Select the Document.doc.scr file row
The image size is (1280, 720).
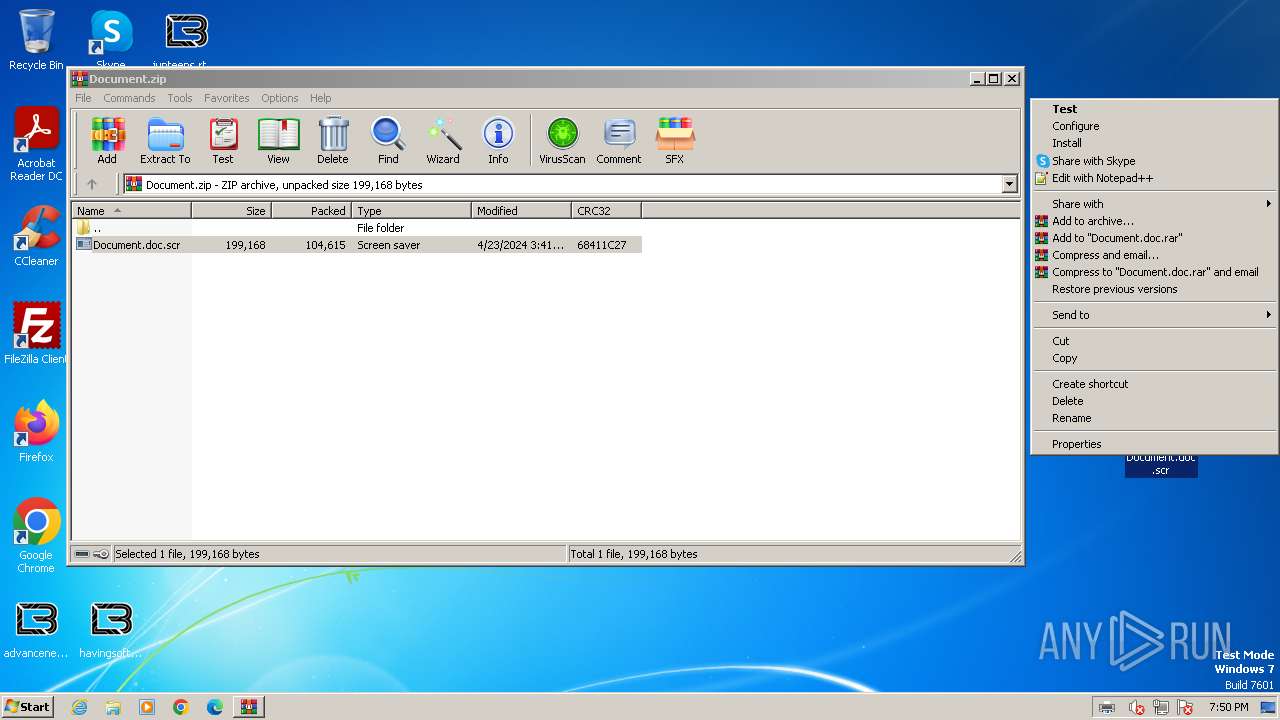(357, 245)
